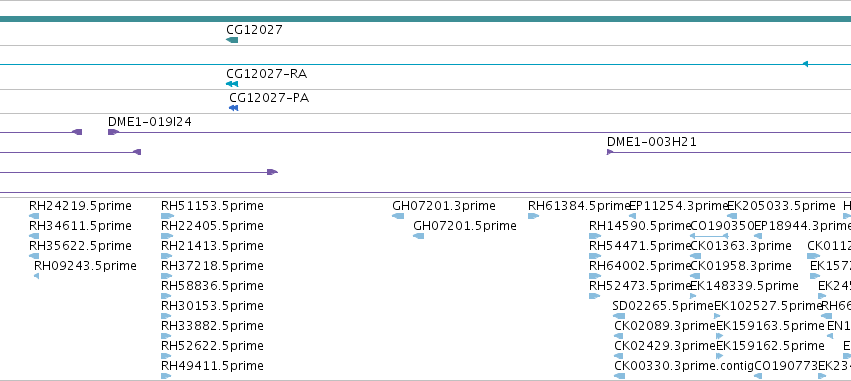851x381 pixels.
Task: Click the DME1-019I24 clone label
Action: 150,122
